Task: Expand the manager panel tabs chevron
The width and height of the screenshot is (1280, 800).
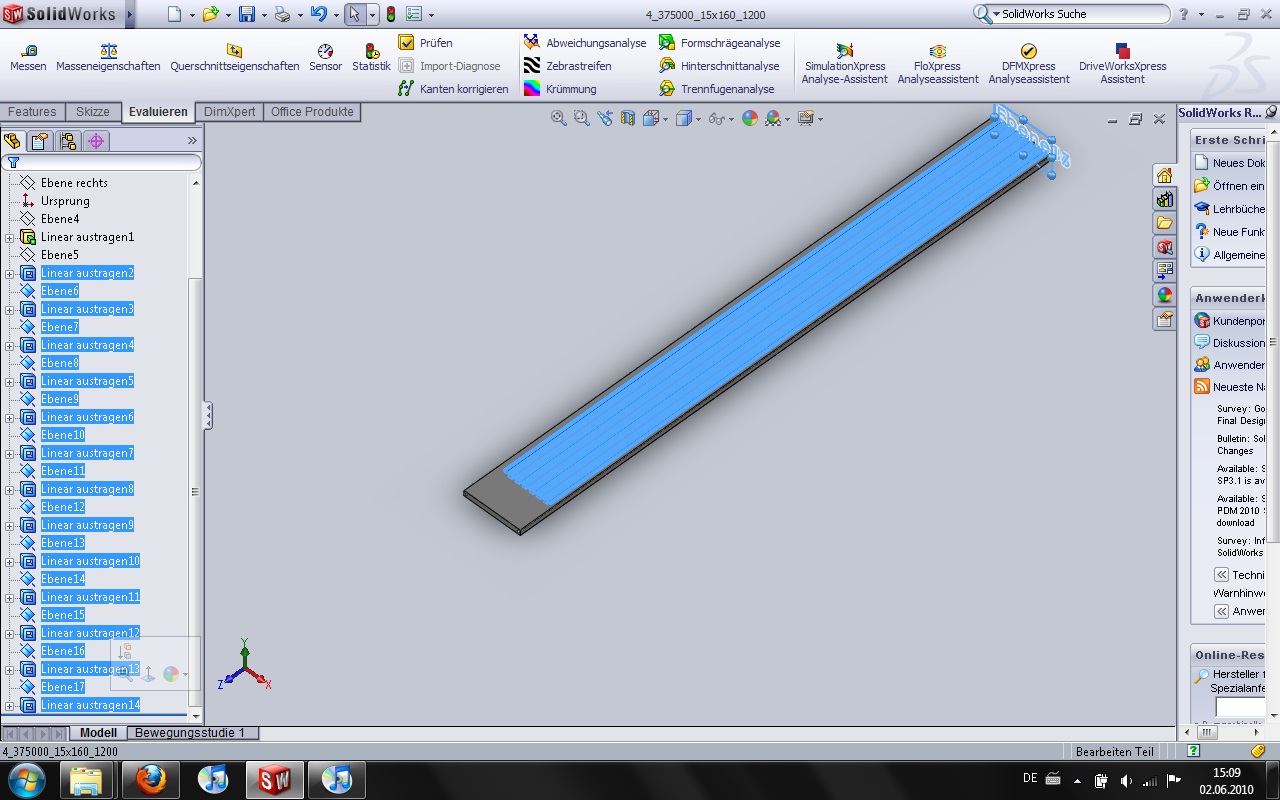Action: pos(192,141)
